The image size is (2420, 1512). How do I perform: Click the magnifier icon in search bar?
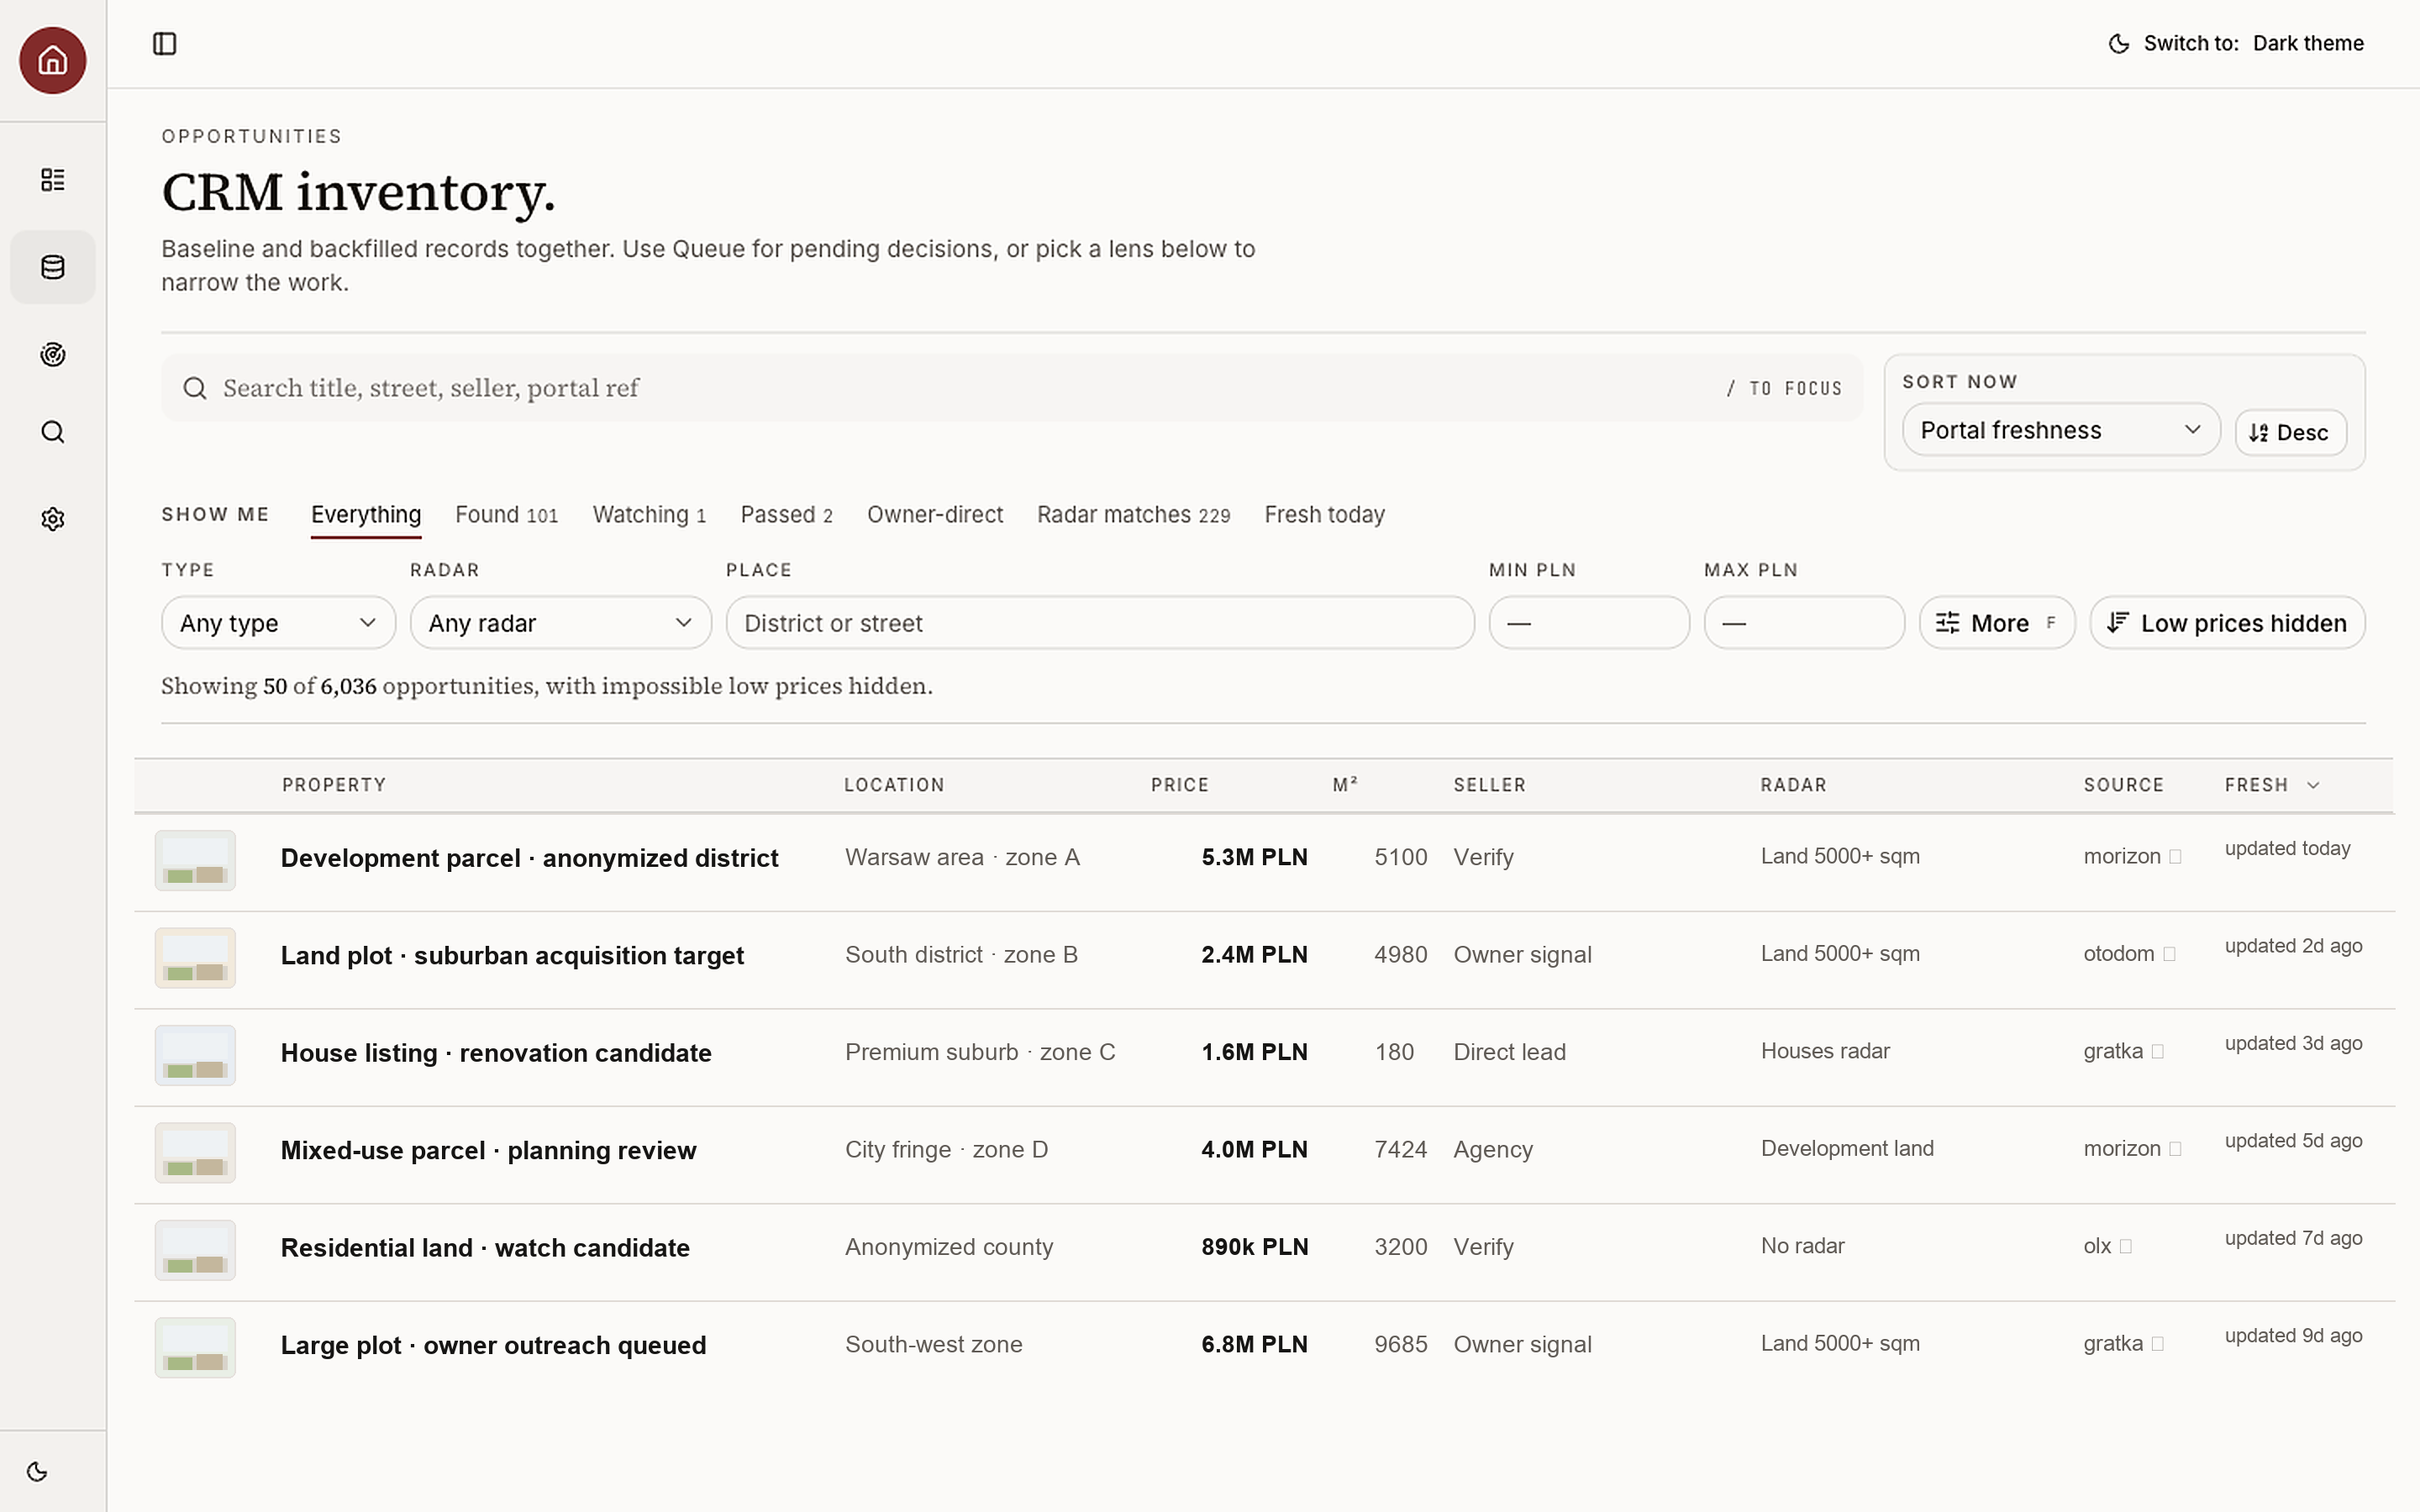click(195, 388)
